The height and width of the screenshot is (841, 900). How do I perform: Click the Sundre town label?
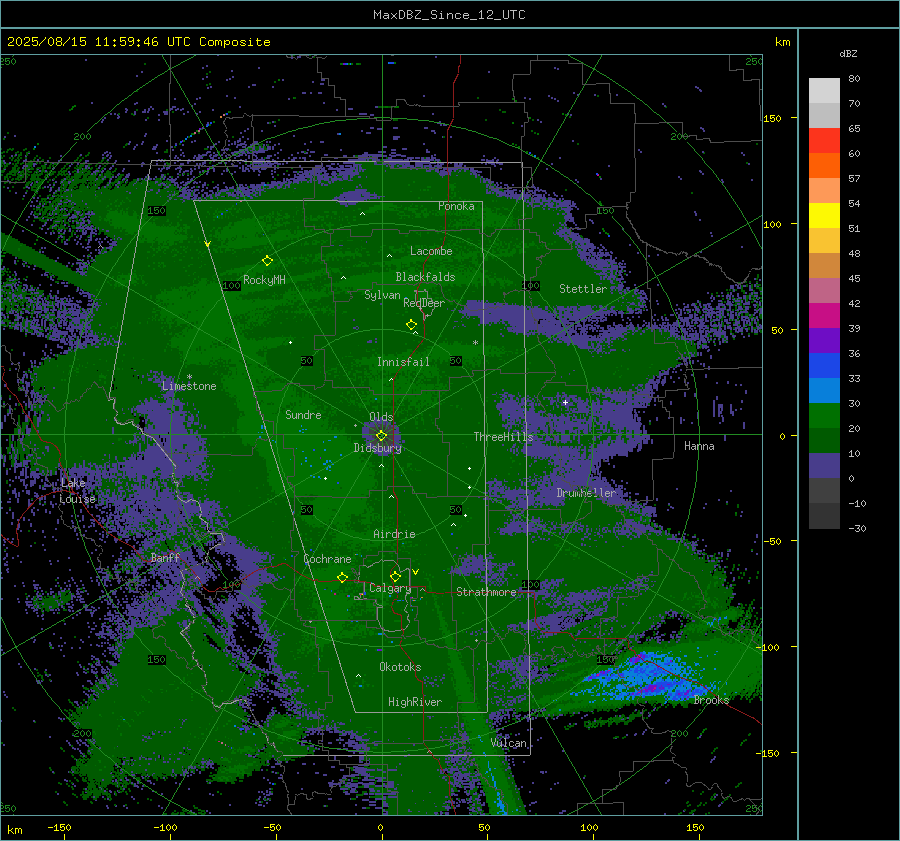point(303,415)
